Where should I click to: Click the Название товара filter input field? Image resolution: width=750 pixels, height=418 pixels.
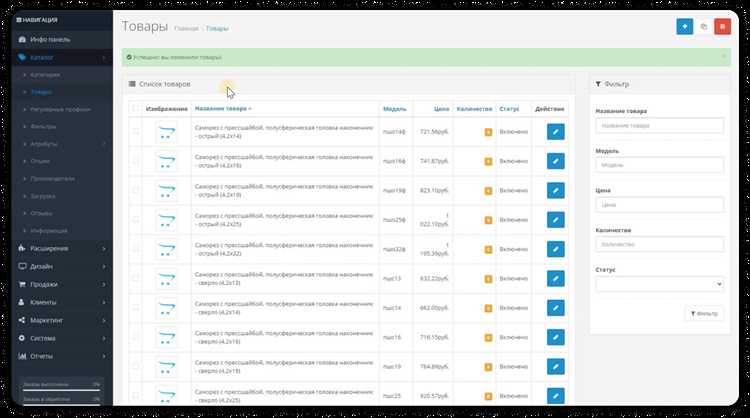pyautogui.click(x=658, y=126)
